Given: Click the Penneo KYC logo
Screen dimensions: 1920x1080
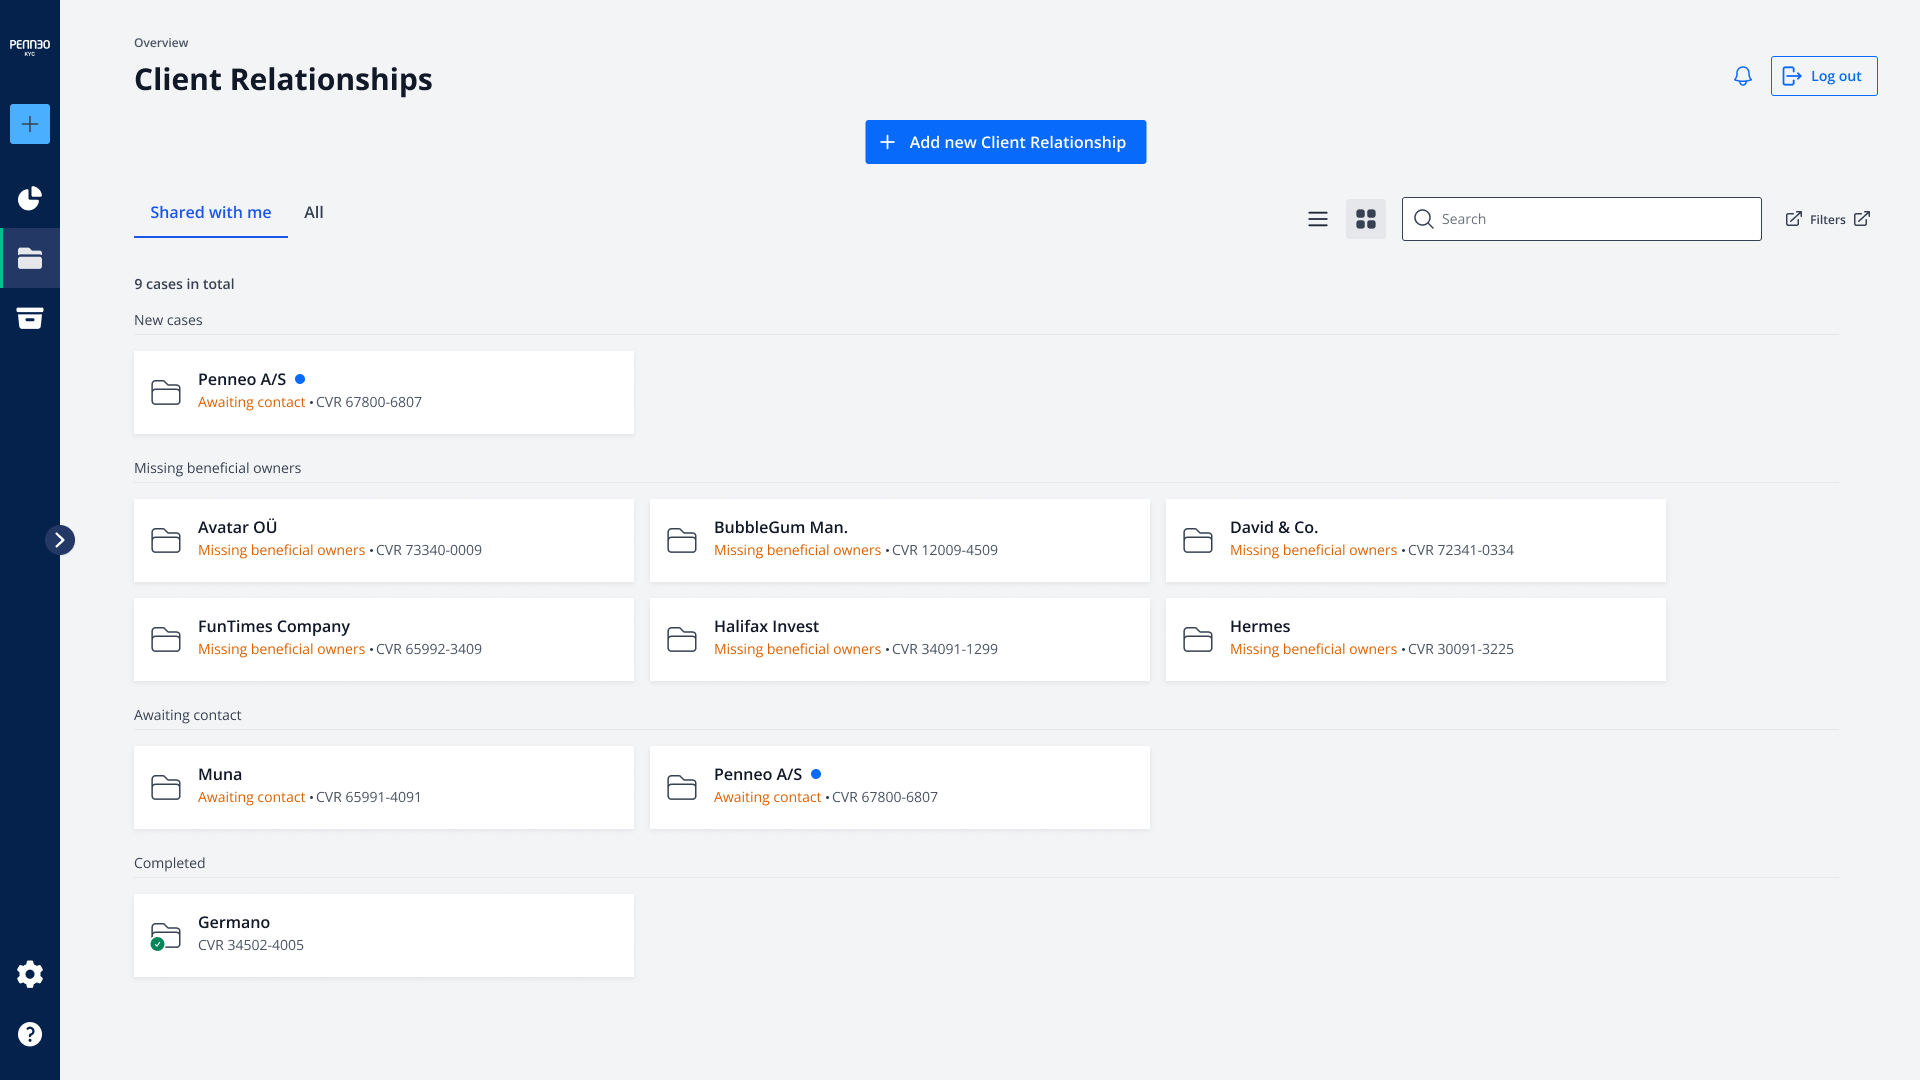Looking at the screenshot, I should pos(30,45).
